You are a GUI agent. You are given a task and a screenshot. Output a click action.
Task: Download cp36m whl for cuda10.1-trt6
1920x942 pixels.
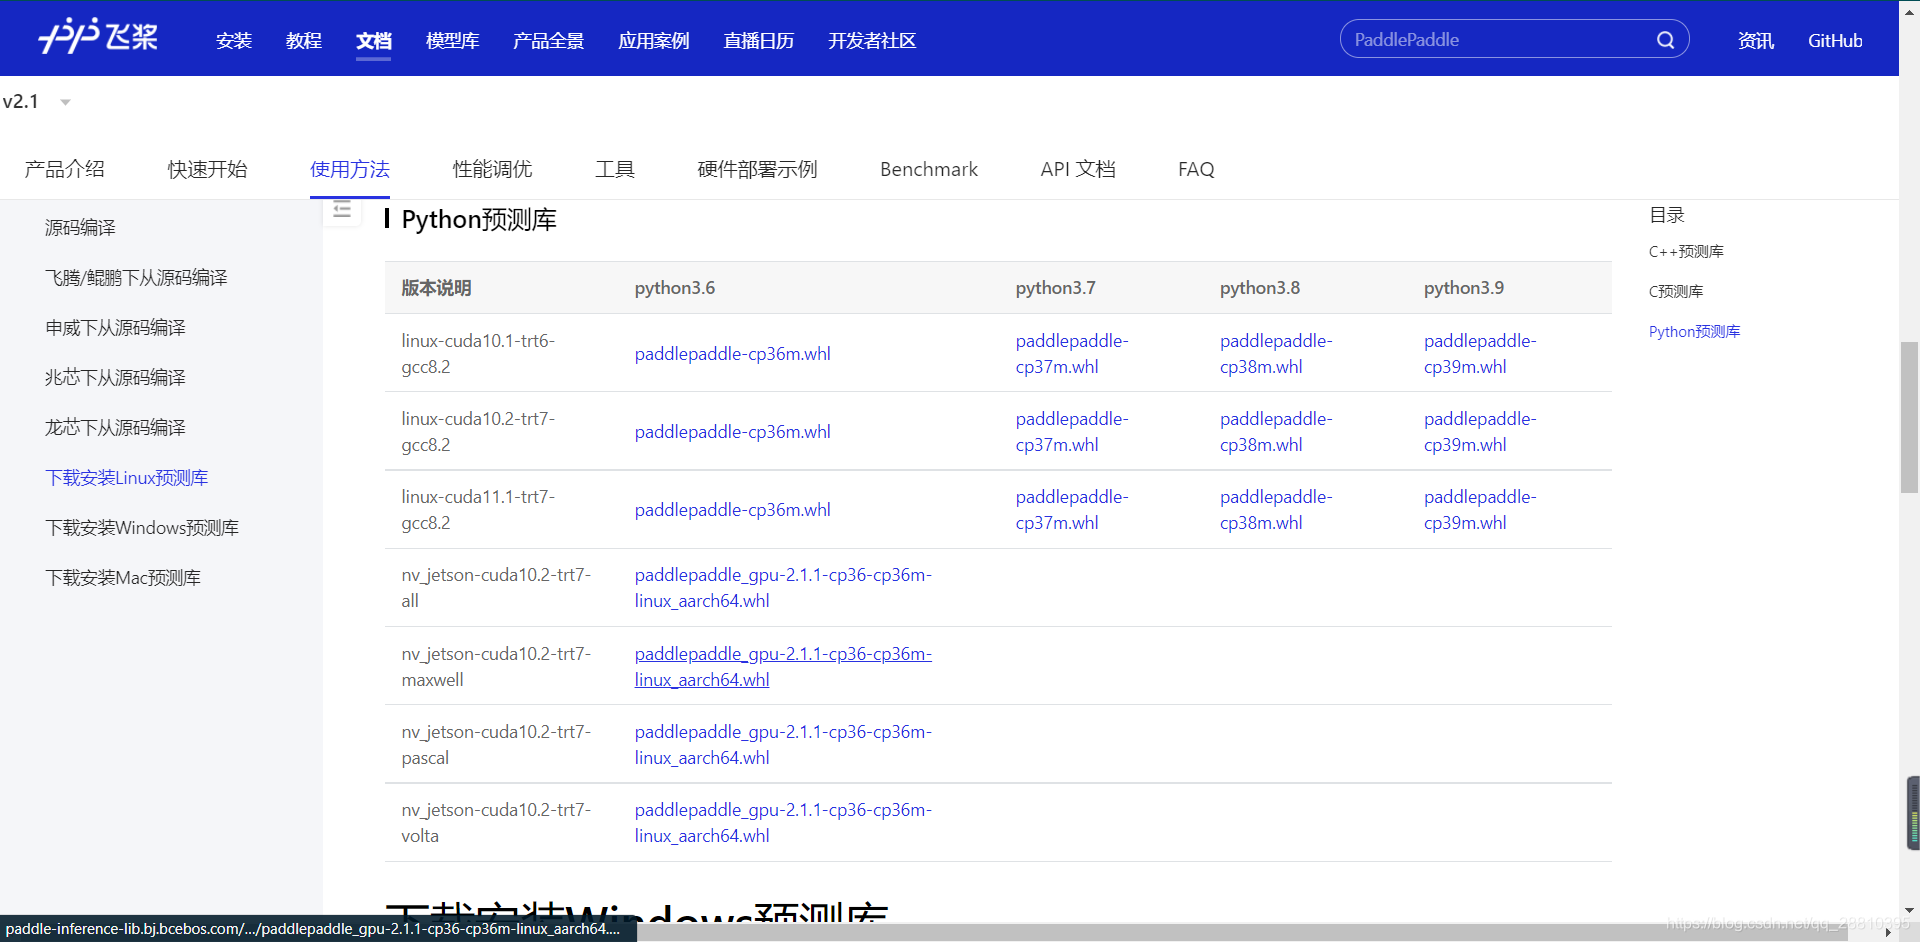732,354
